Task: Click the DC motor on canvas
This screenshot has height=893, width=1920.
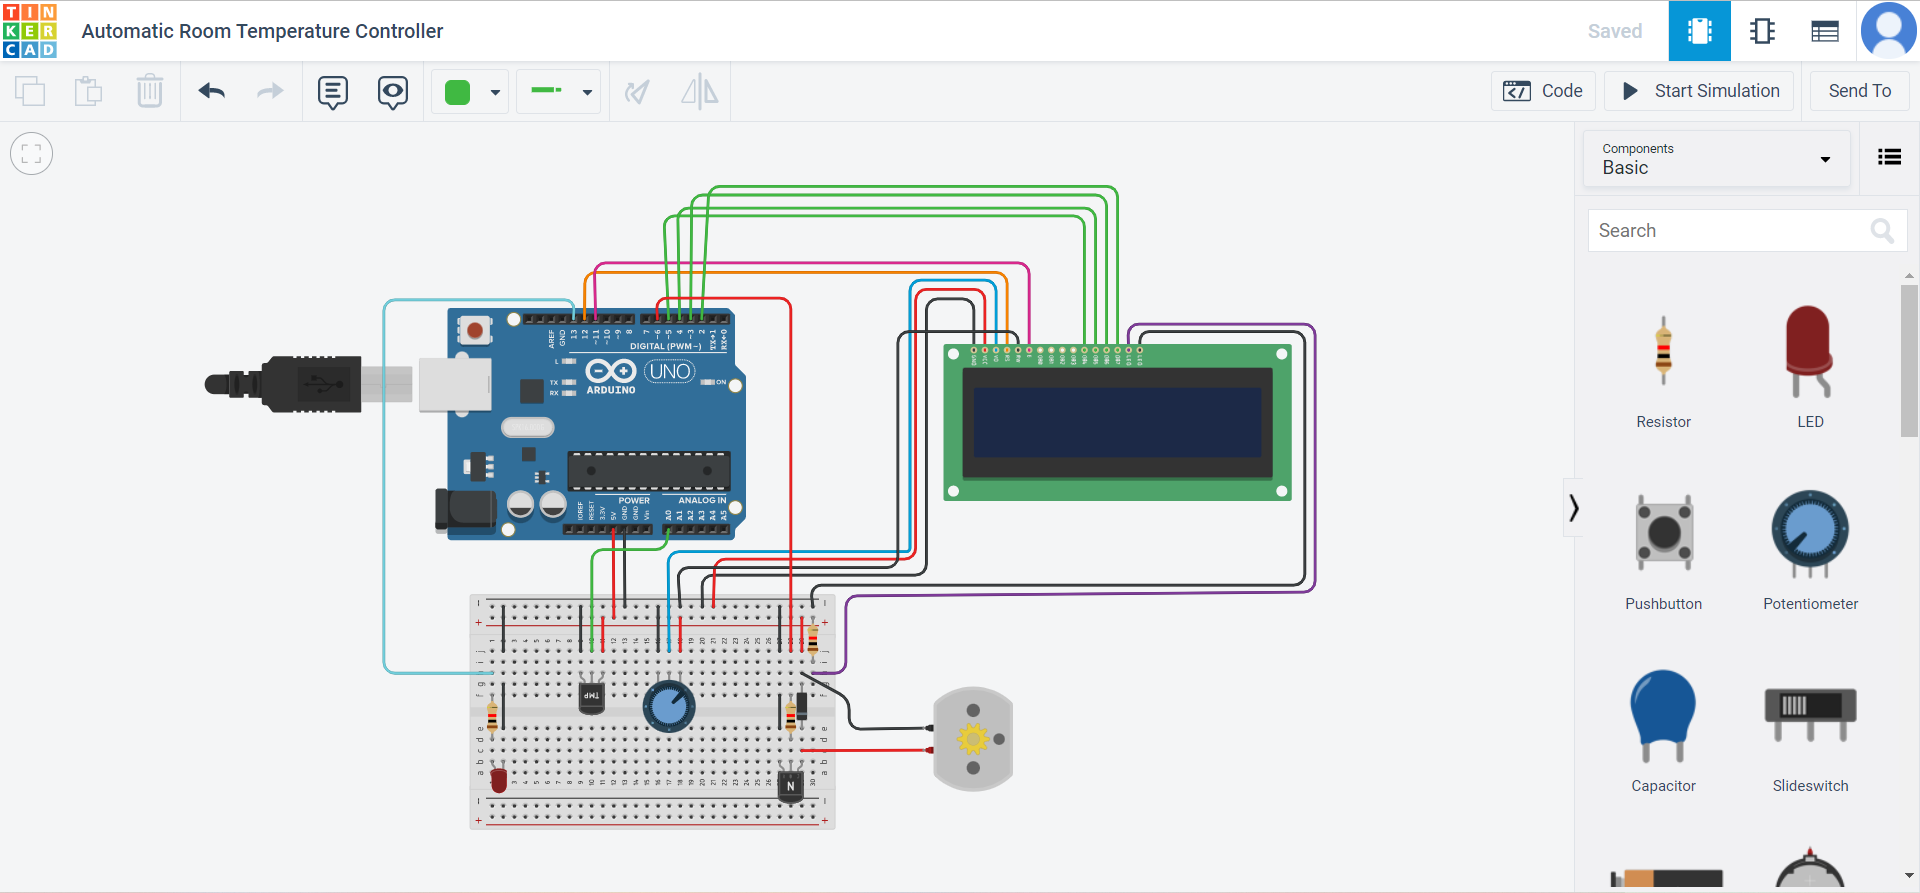Action: point(973,739)
